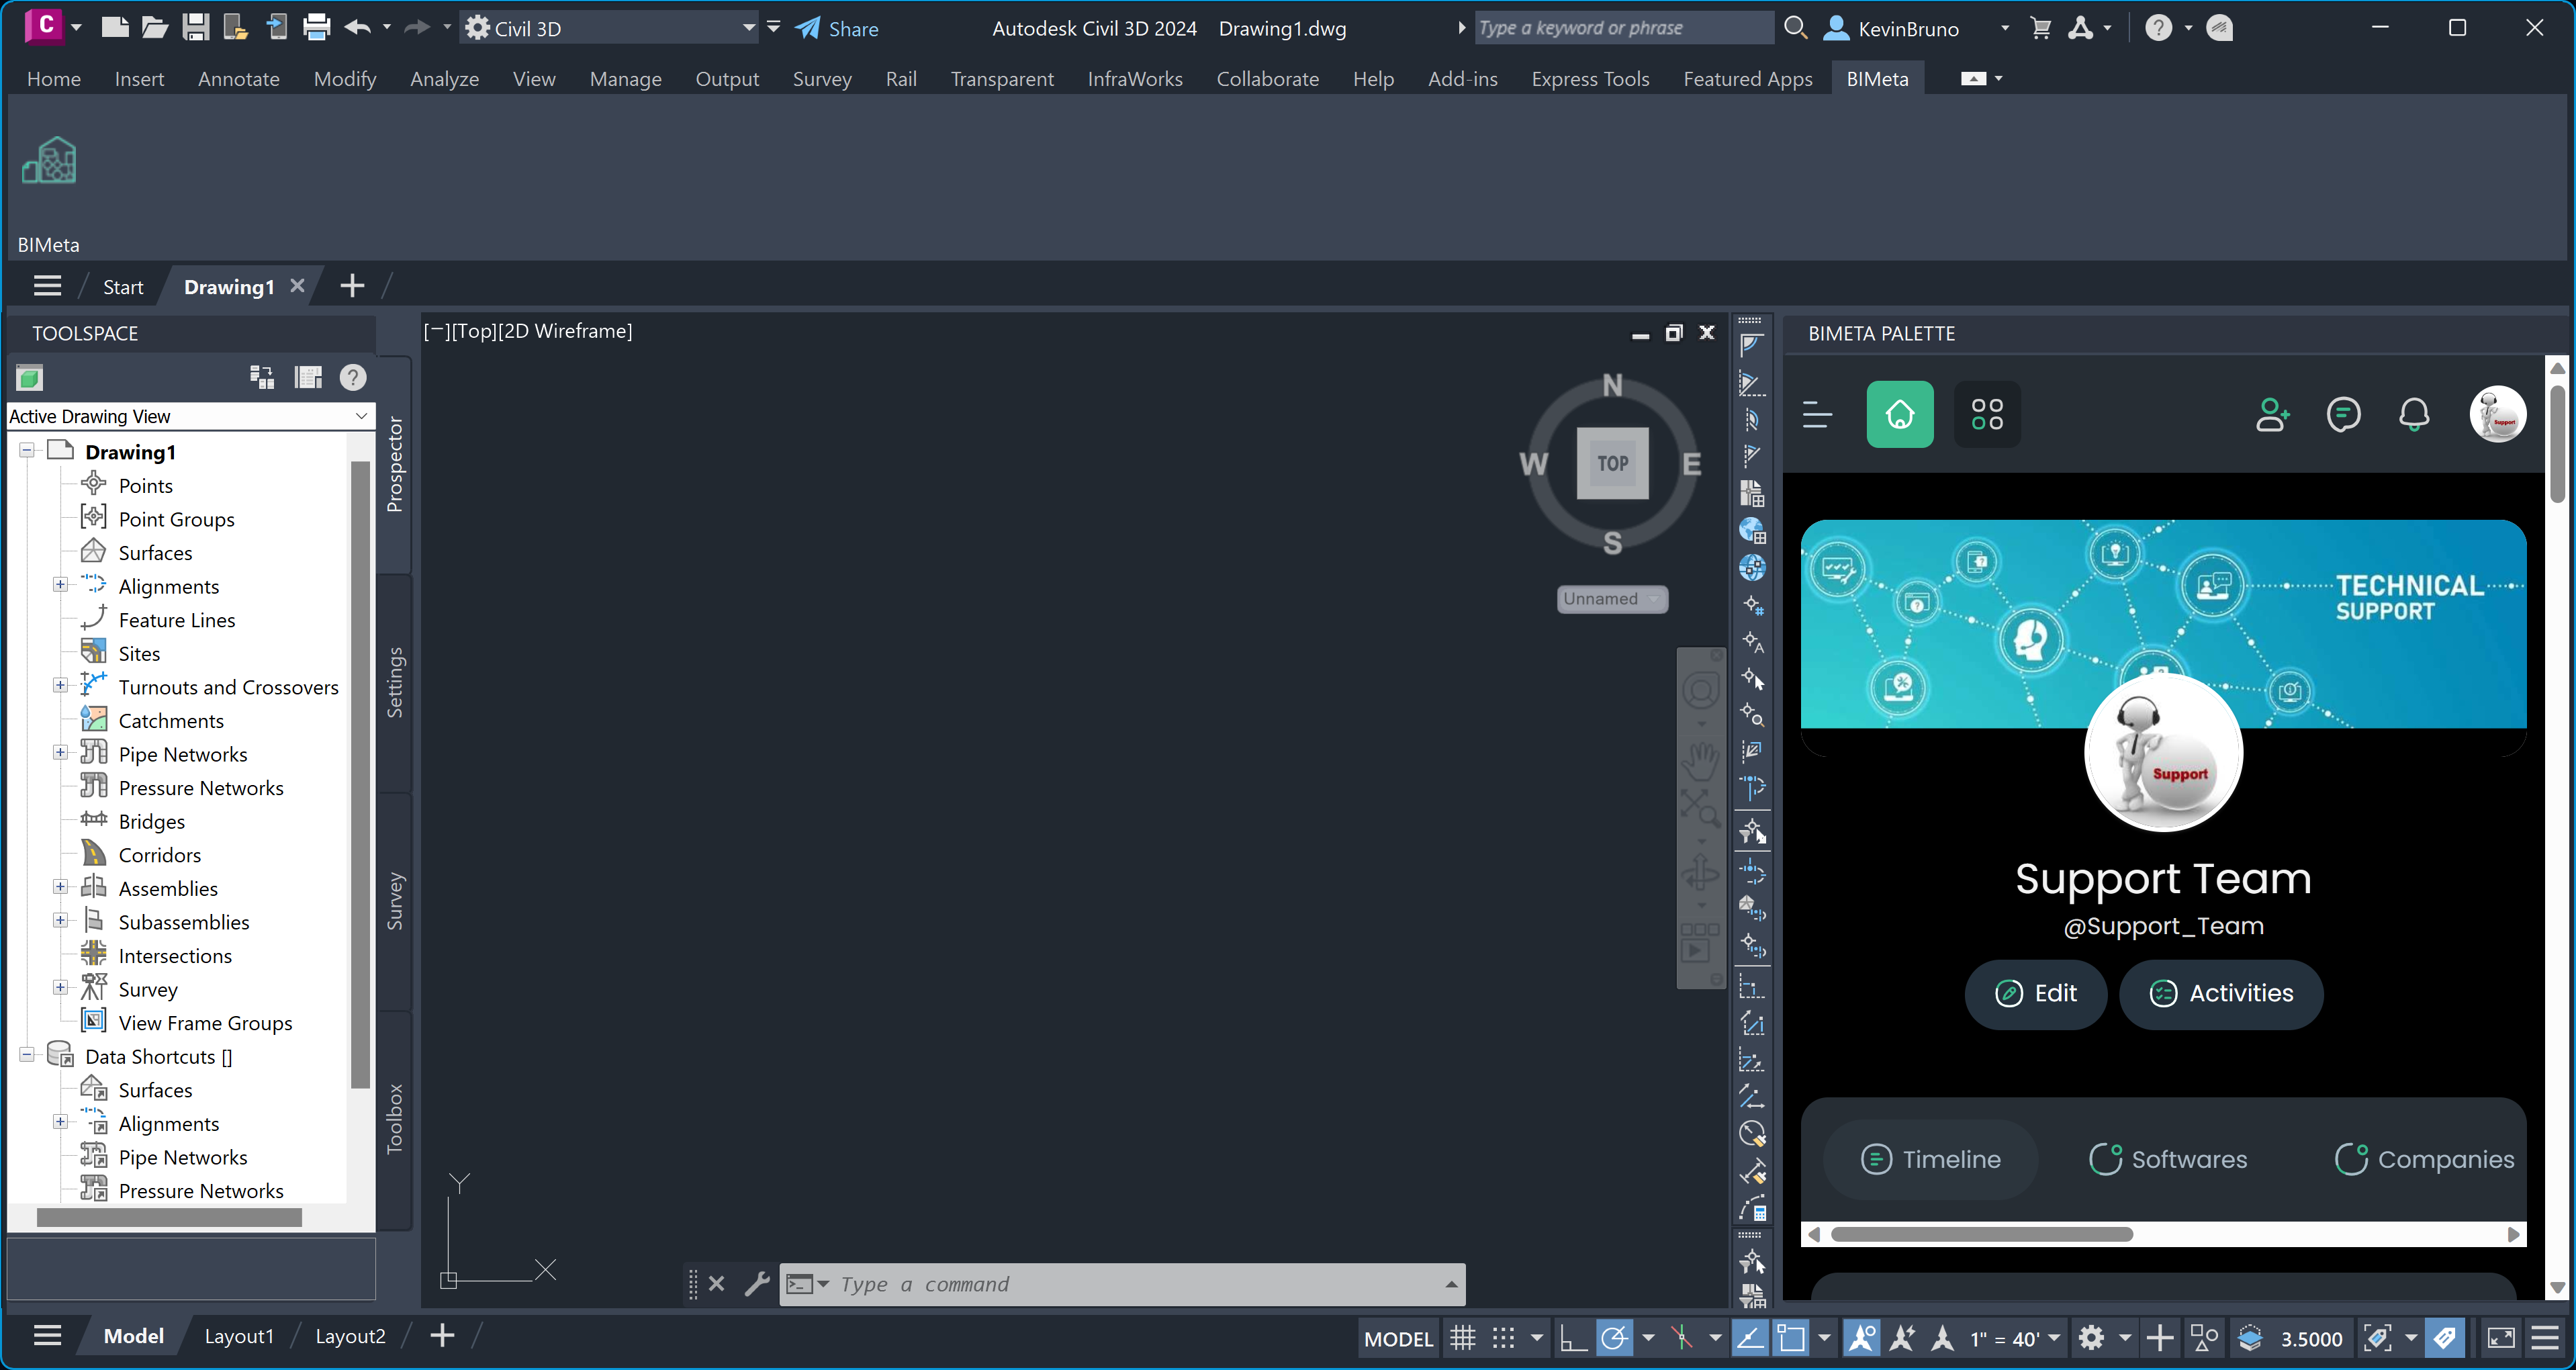Click the Toolspace horizontal scrollbar thumb
Screen dimensions: 2576x1370
click(169, 1218)
